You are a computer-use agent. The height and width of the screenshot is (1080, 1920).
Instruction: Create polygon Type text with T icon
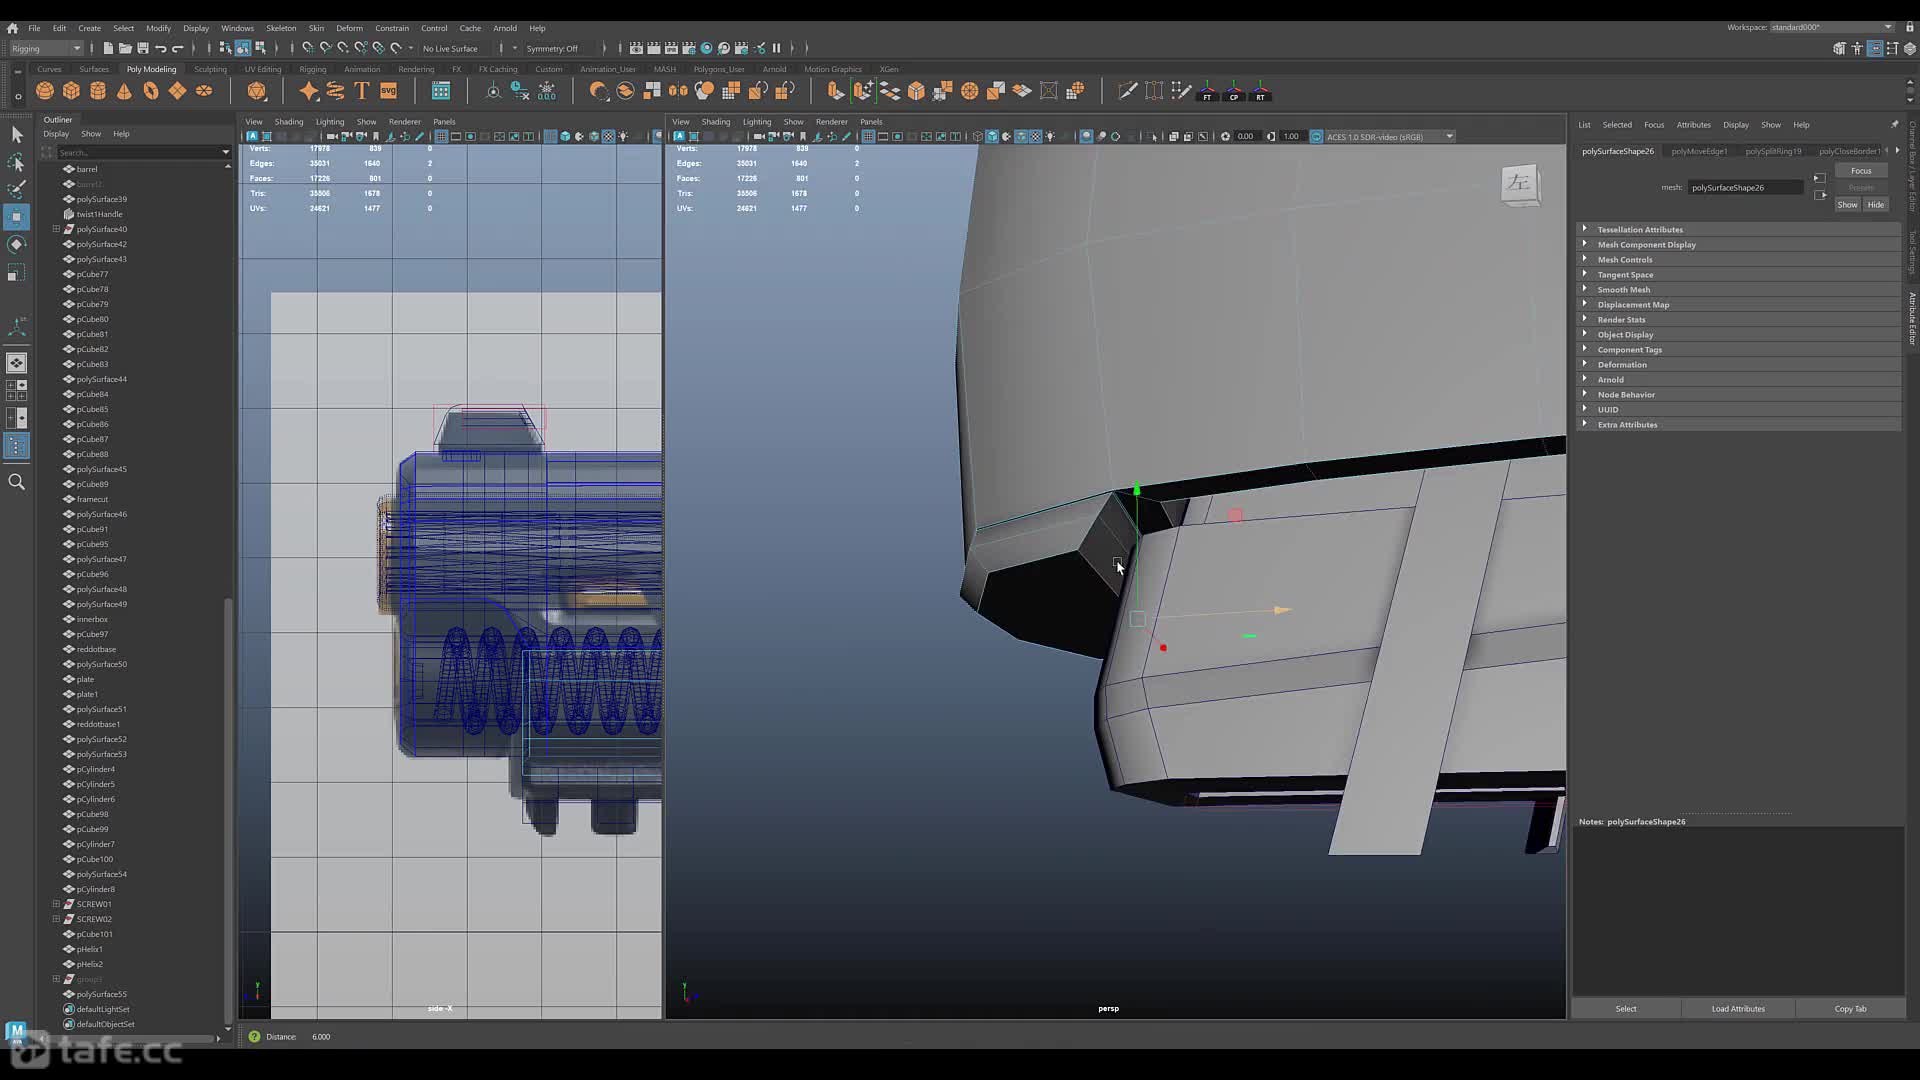[362, 91]
